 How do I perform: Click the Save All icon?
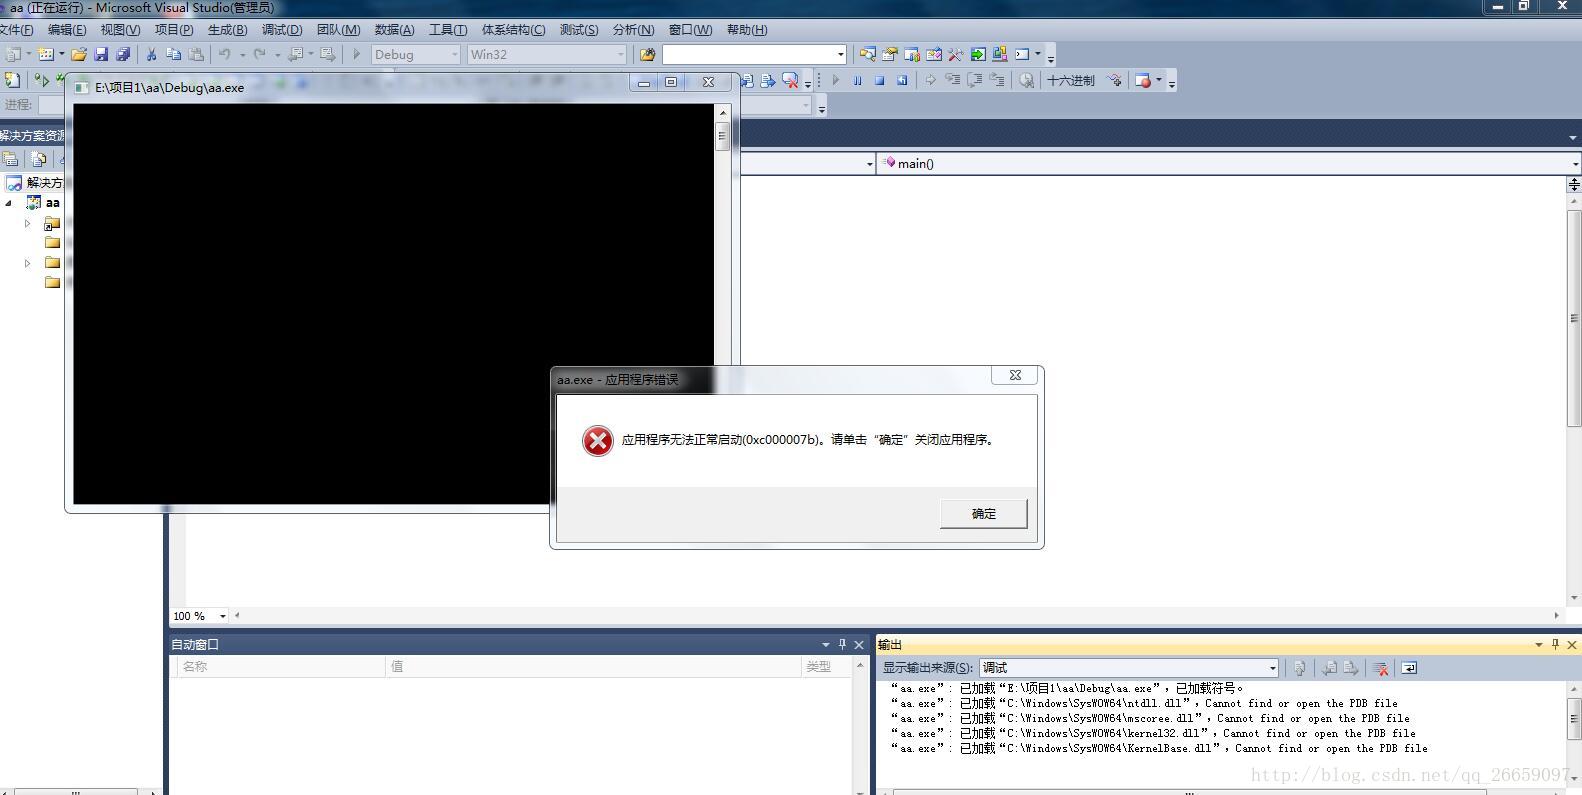click(123, 54)
